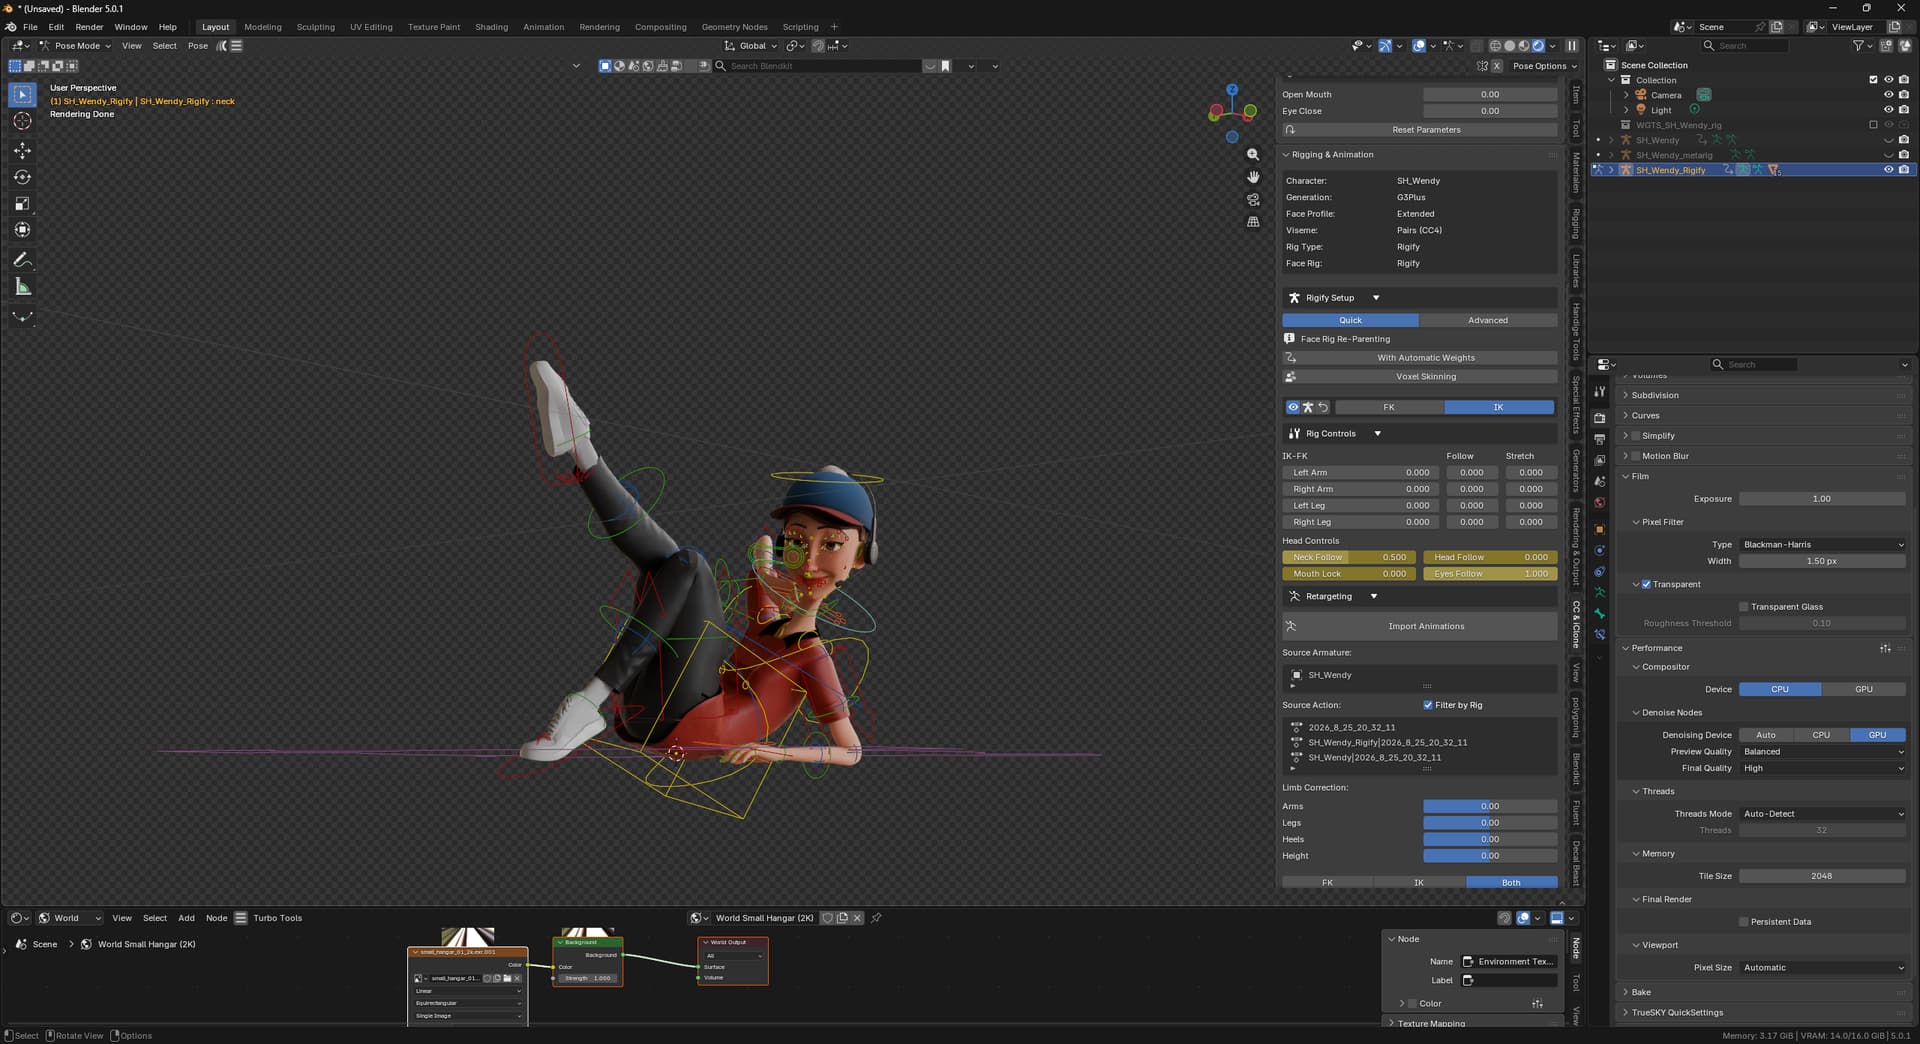Viewport: 1920px width, 1044px height.
Task: Toggle camera view icon in viewport
Action: [1253, 200]
